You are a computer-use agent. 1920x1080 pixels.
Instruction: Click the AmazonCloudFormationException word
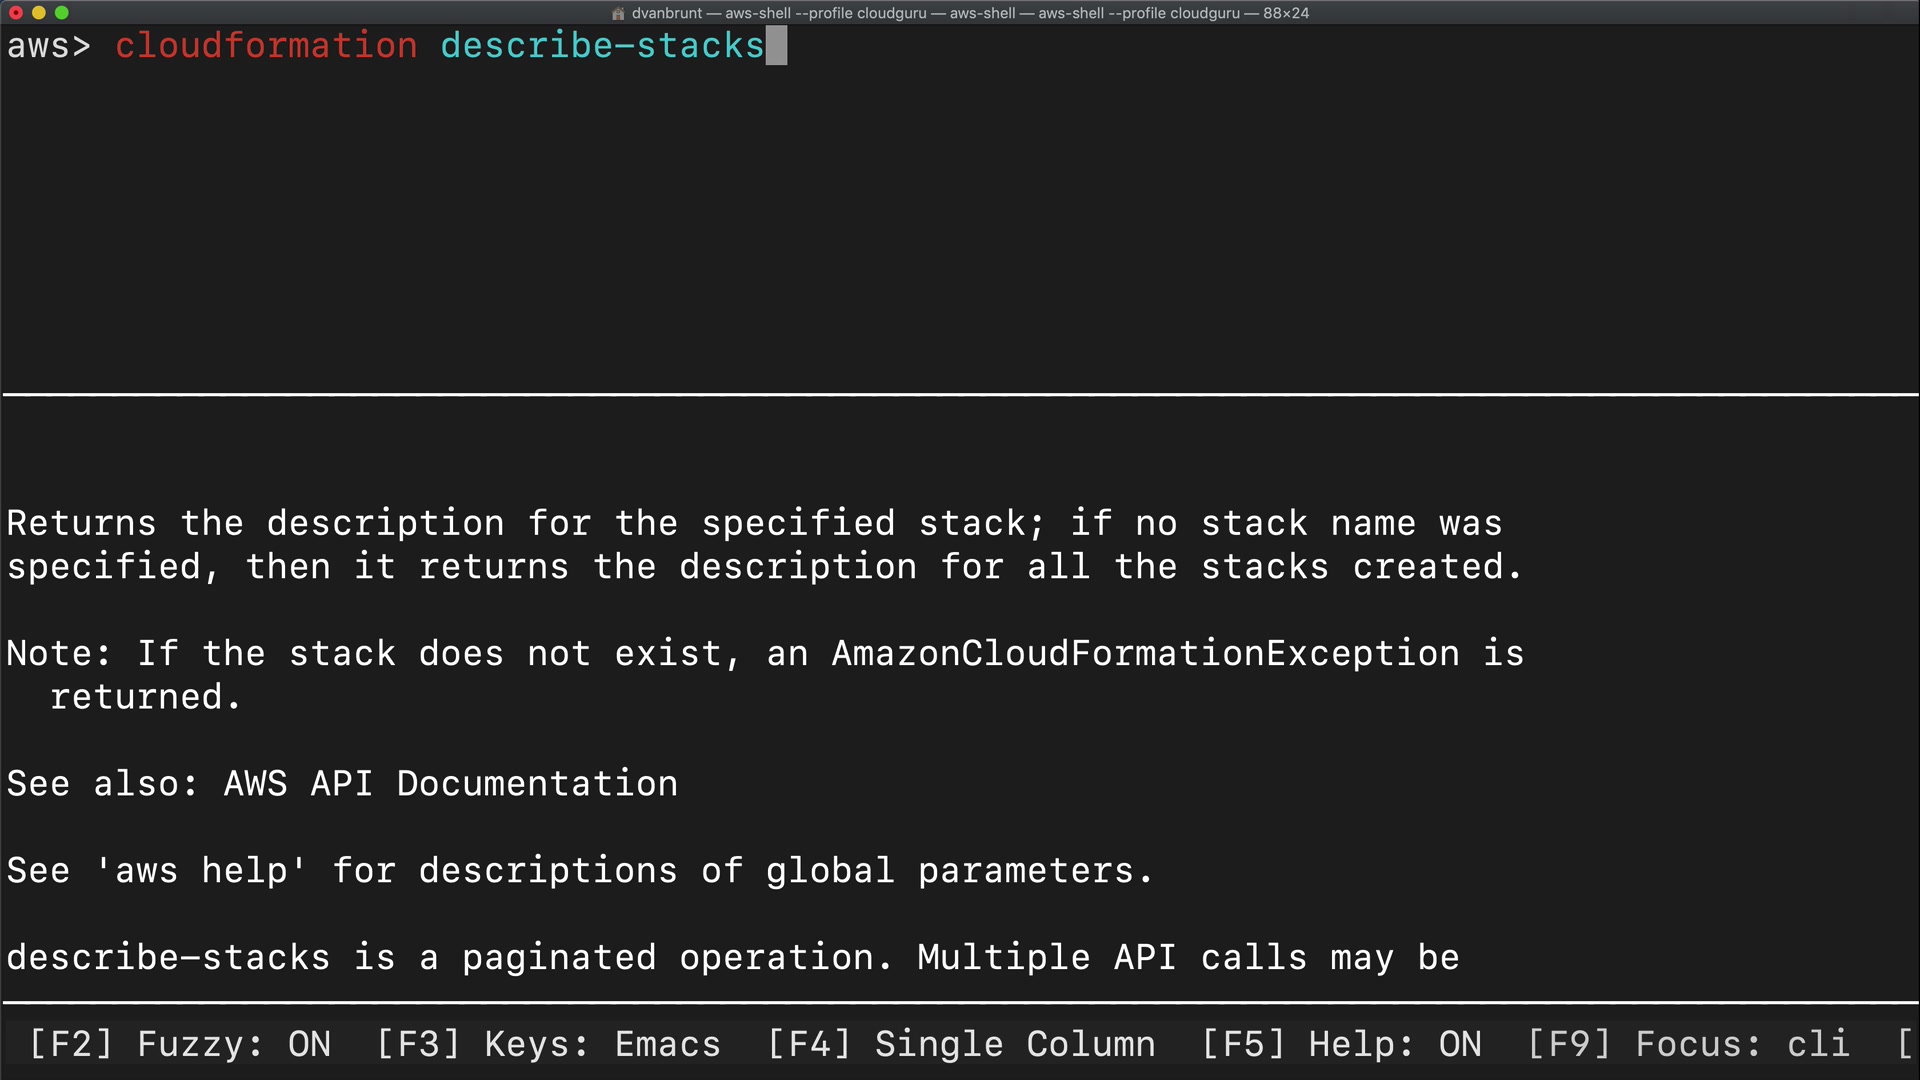pos(1145,654)
